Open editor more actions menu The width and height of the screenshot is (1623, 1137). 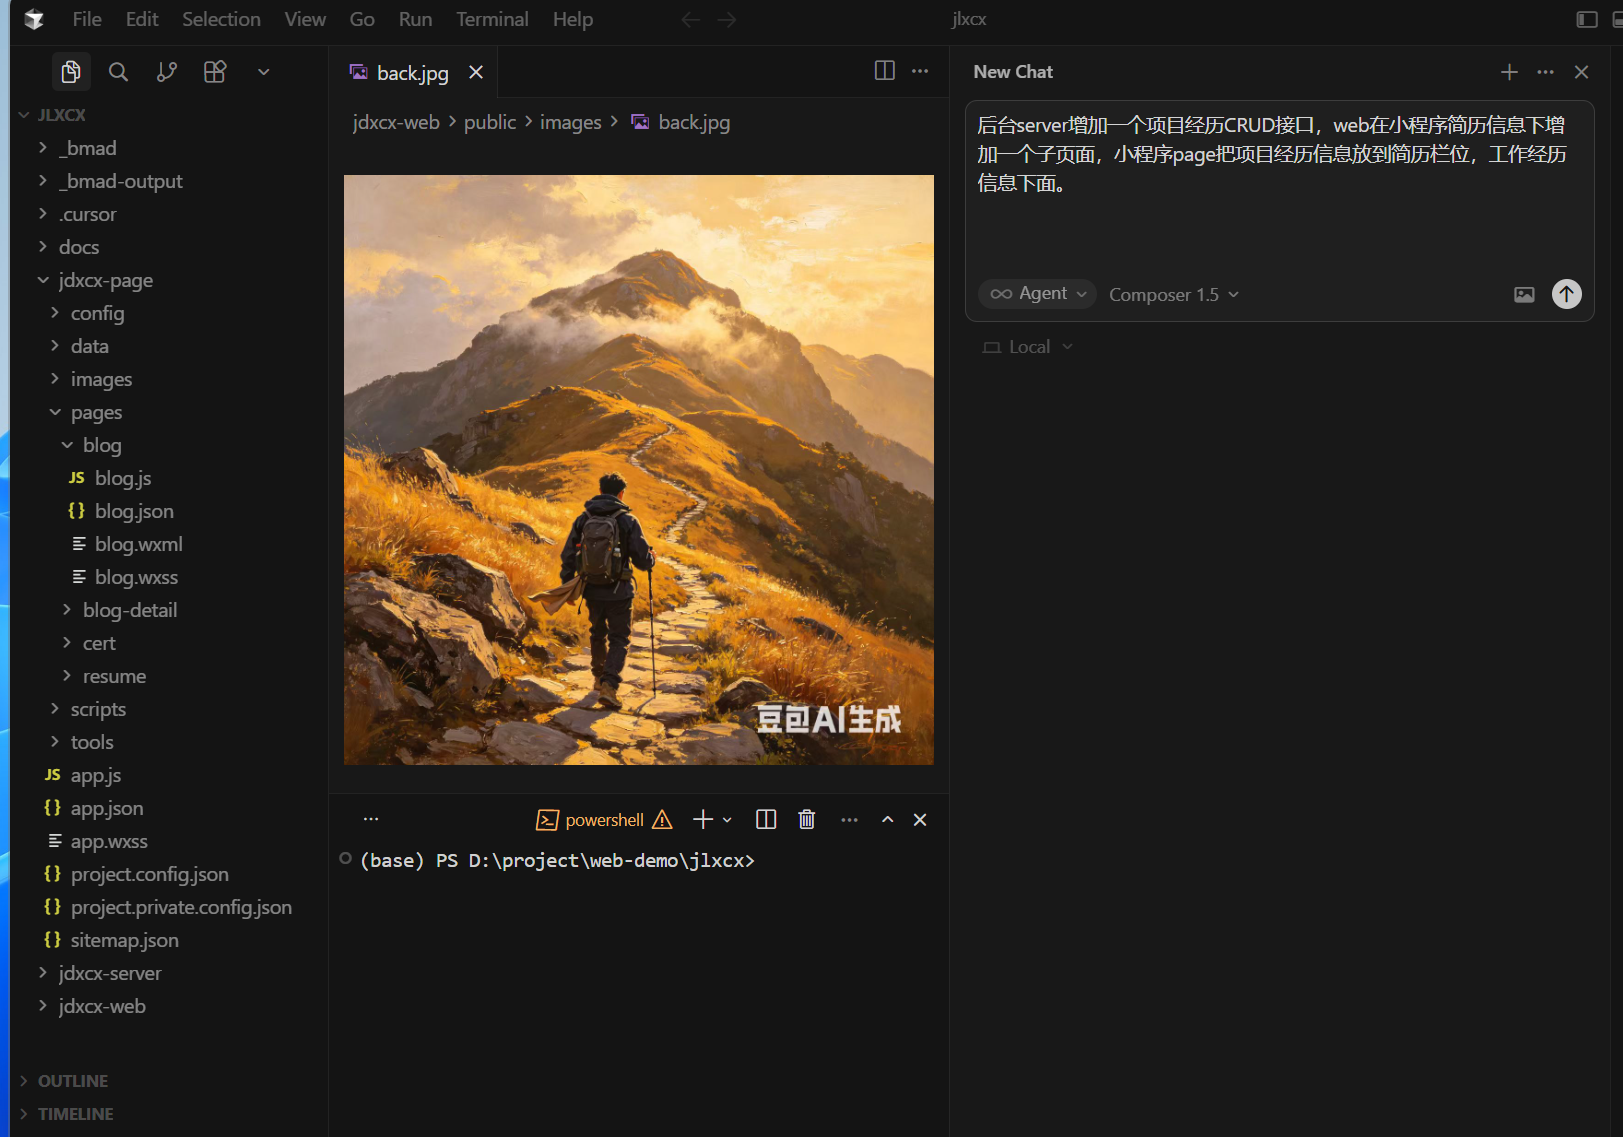coord(920,70)
